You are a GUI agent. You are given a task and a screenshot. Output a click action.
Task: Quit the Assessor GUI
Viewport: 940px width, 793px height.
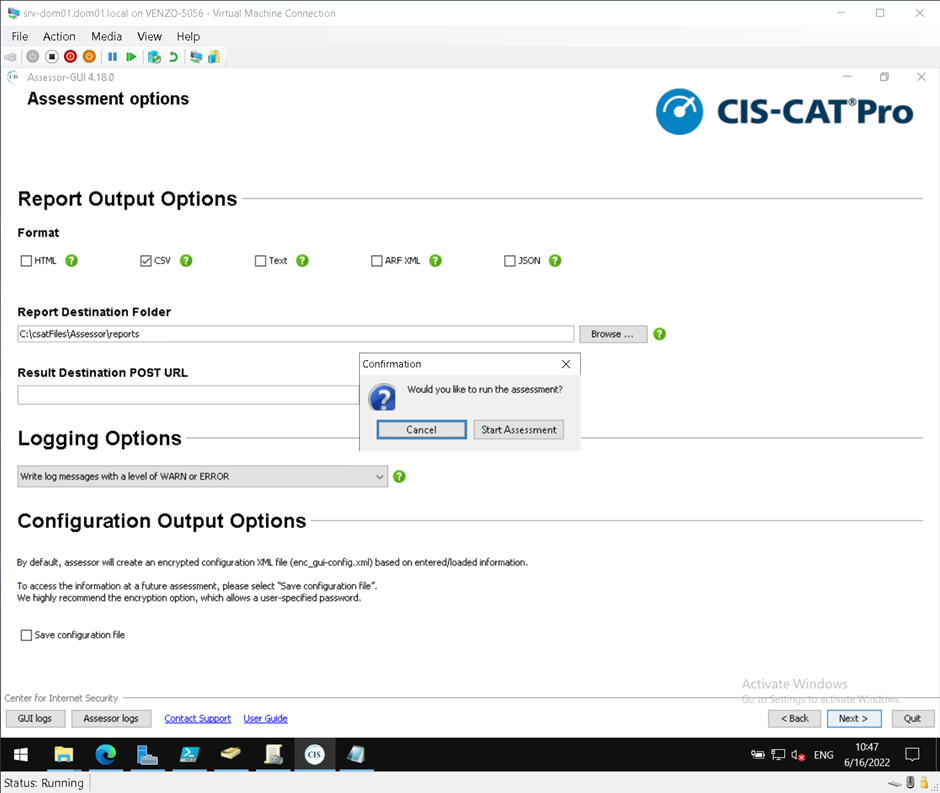tap(913, 719)
